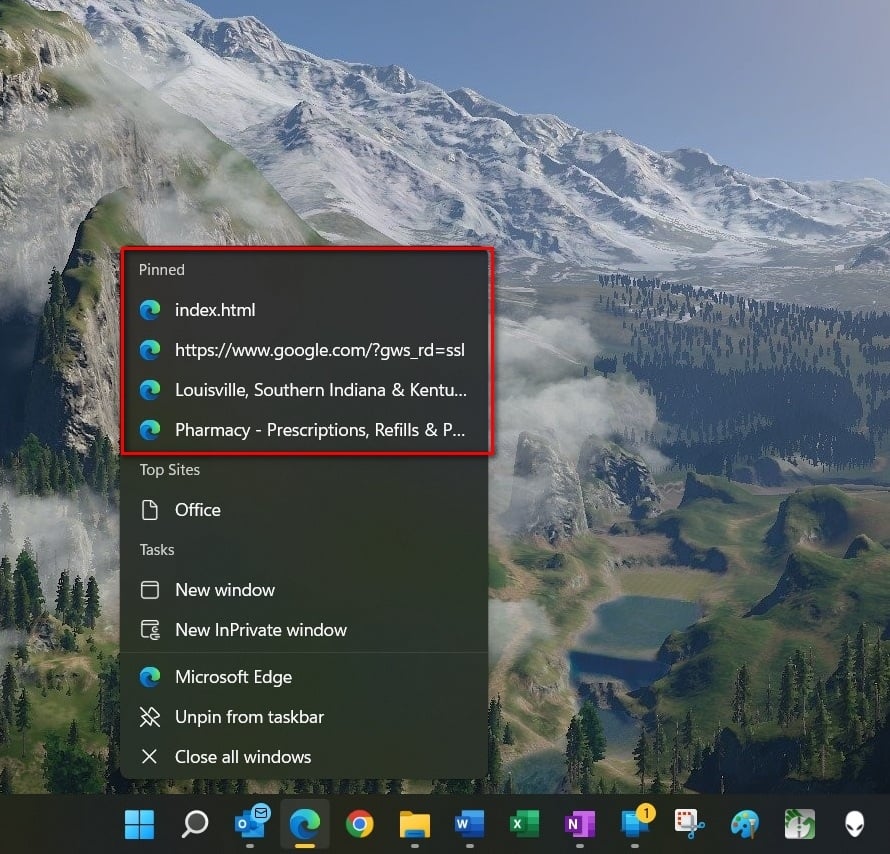This screenshot has height=854, width=890.
Task: Click the Windows Start button
Action: [x=138, y=824]
